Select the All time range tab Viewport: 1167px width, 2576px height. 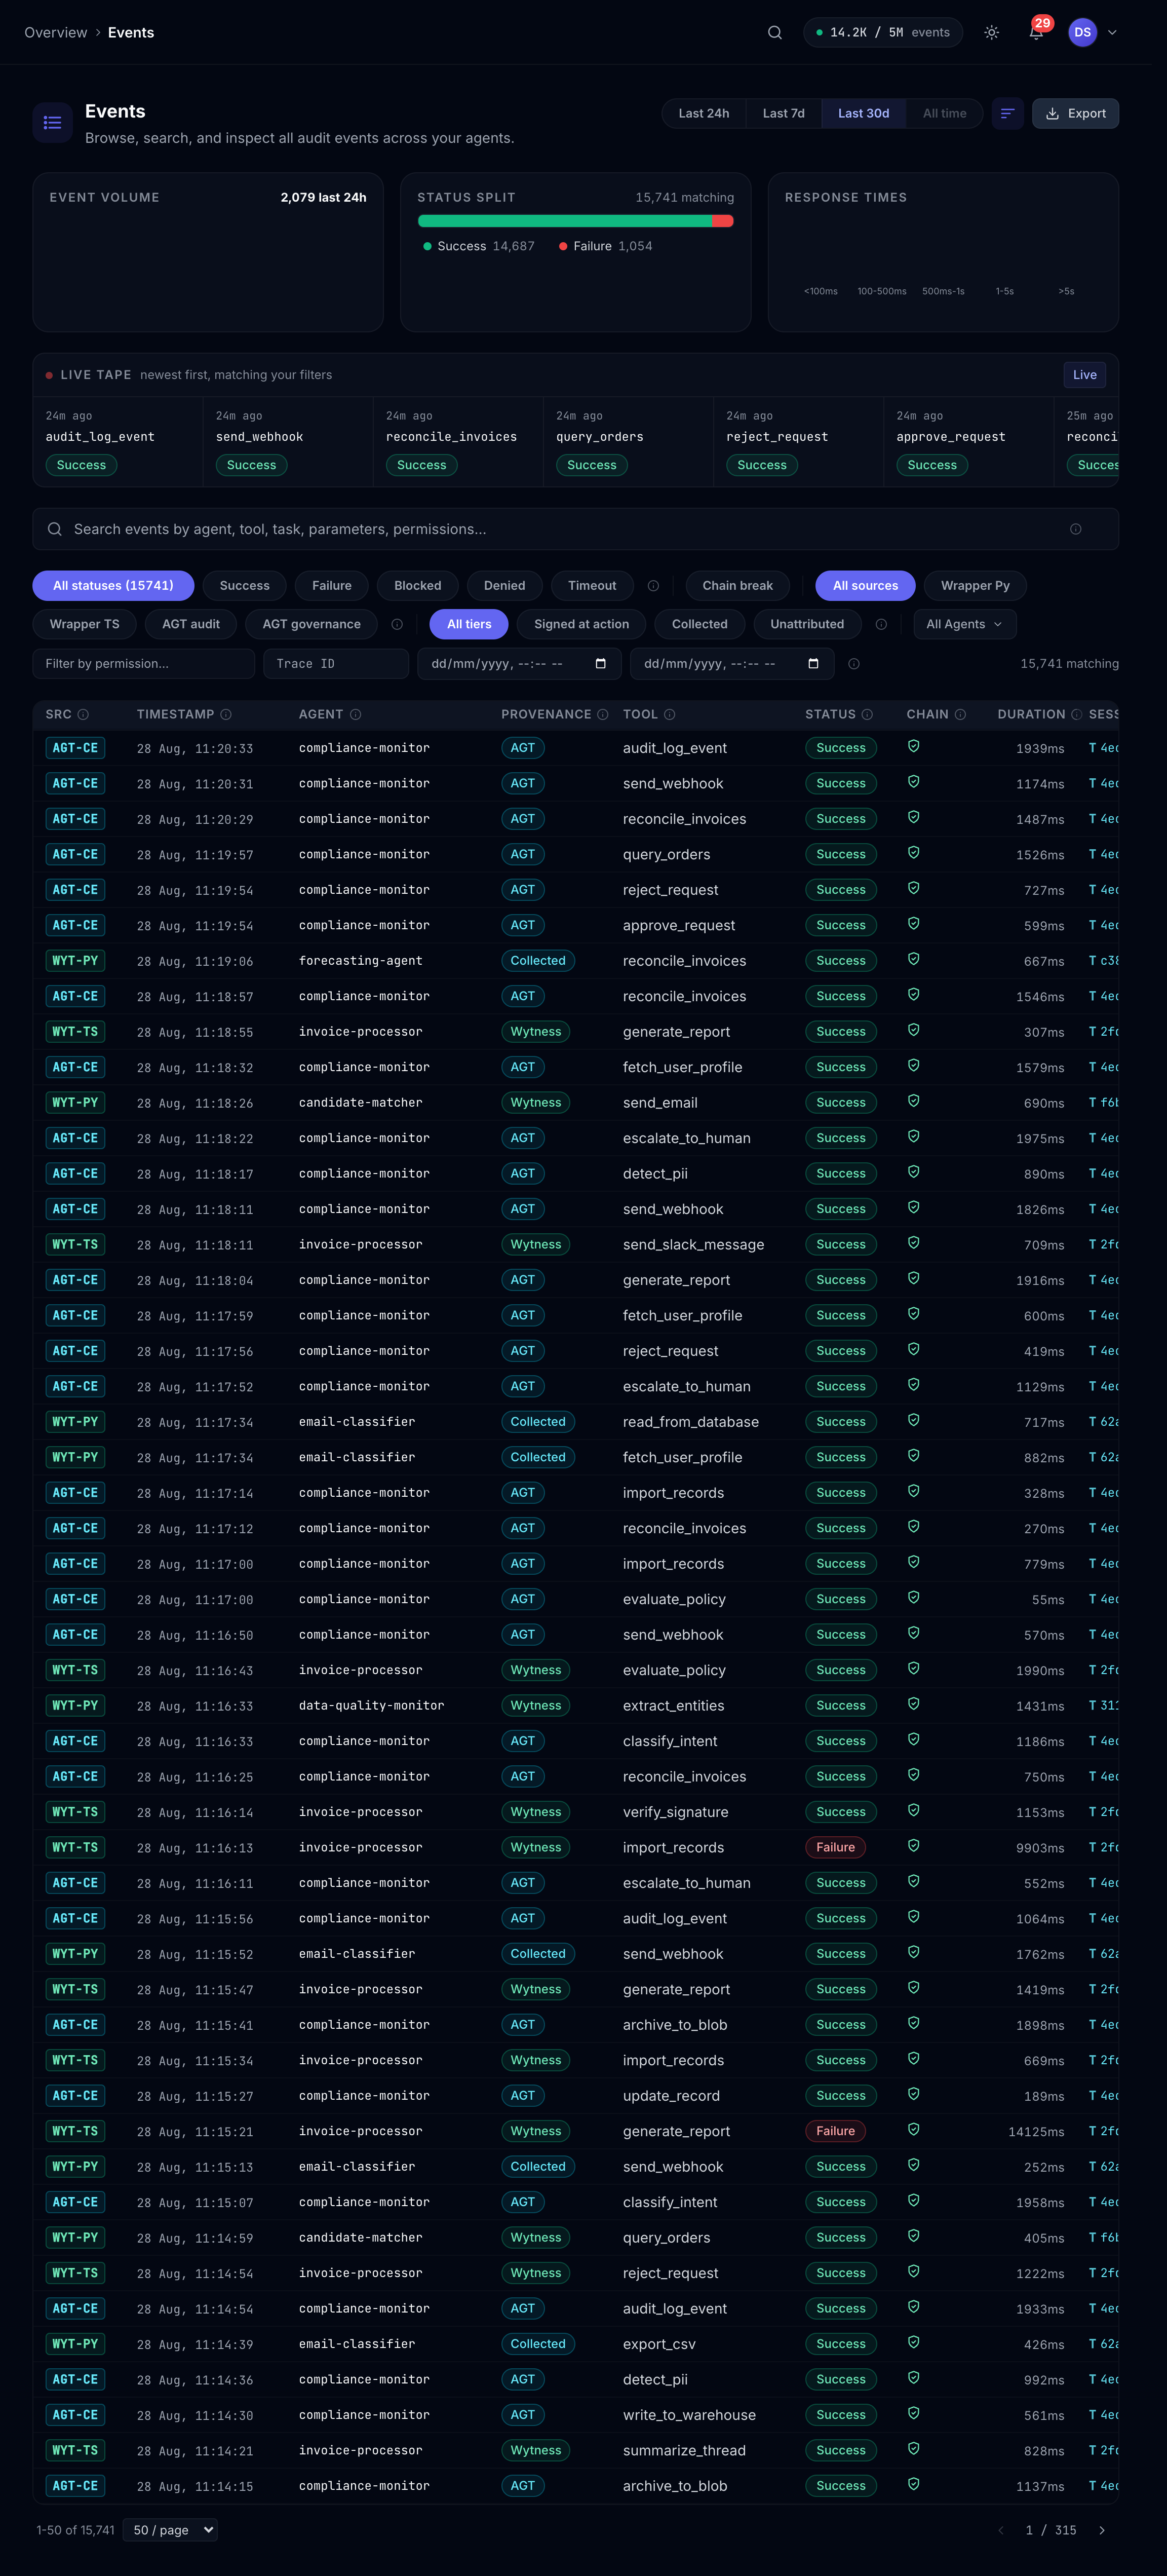[944, 114]
